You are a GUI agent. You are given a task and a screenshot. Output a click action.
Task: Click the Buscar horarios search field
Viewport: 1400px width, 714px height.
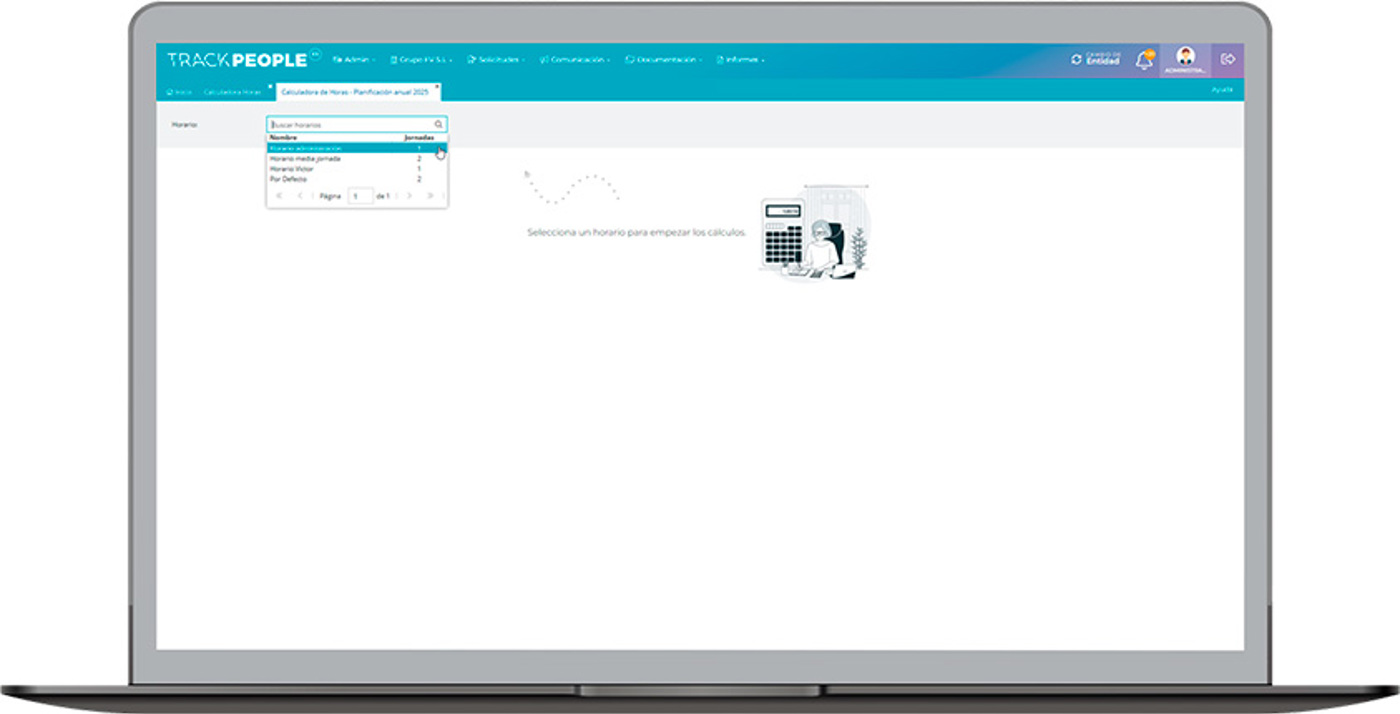(357, 125)
